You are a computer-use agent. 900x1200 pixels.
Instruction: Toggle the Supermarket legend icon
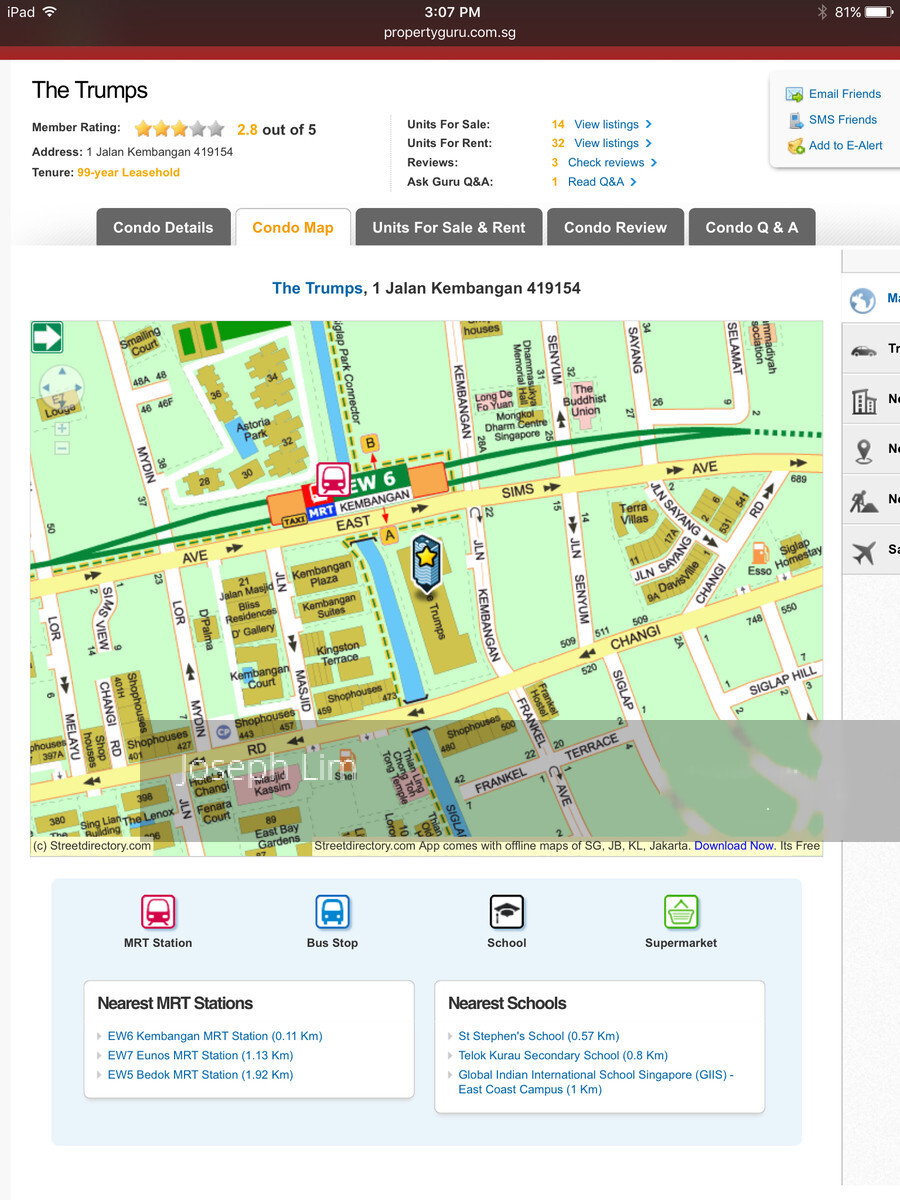coord(681,912)
